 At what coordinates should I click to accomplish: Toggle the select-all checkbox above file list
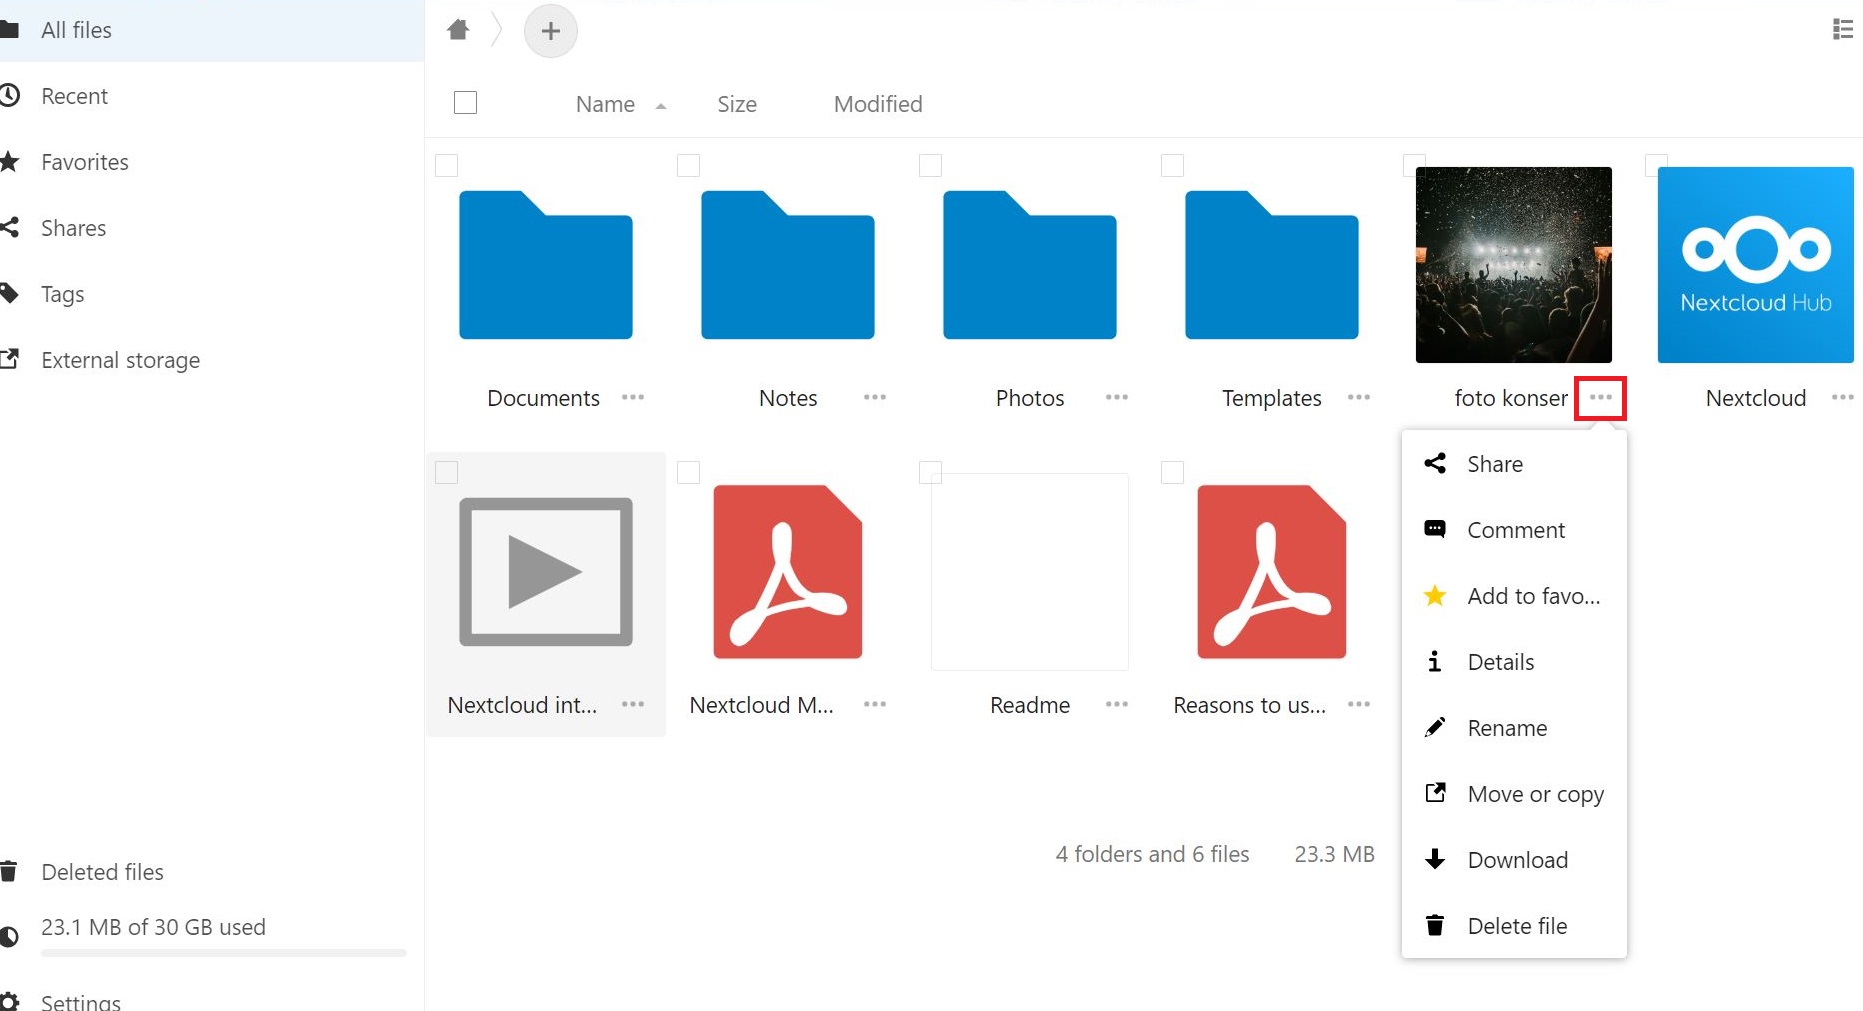coord(465,102)
